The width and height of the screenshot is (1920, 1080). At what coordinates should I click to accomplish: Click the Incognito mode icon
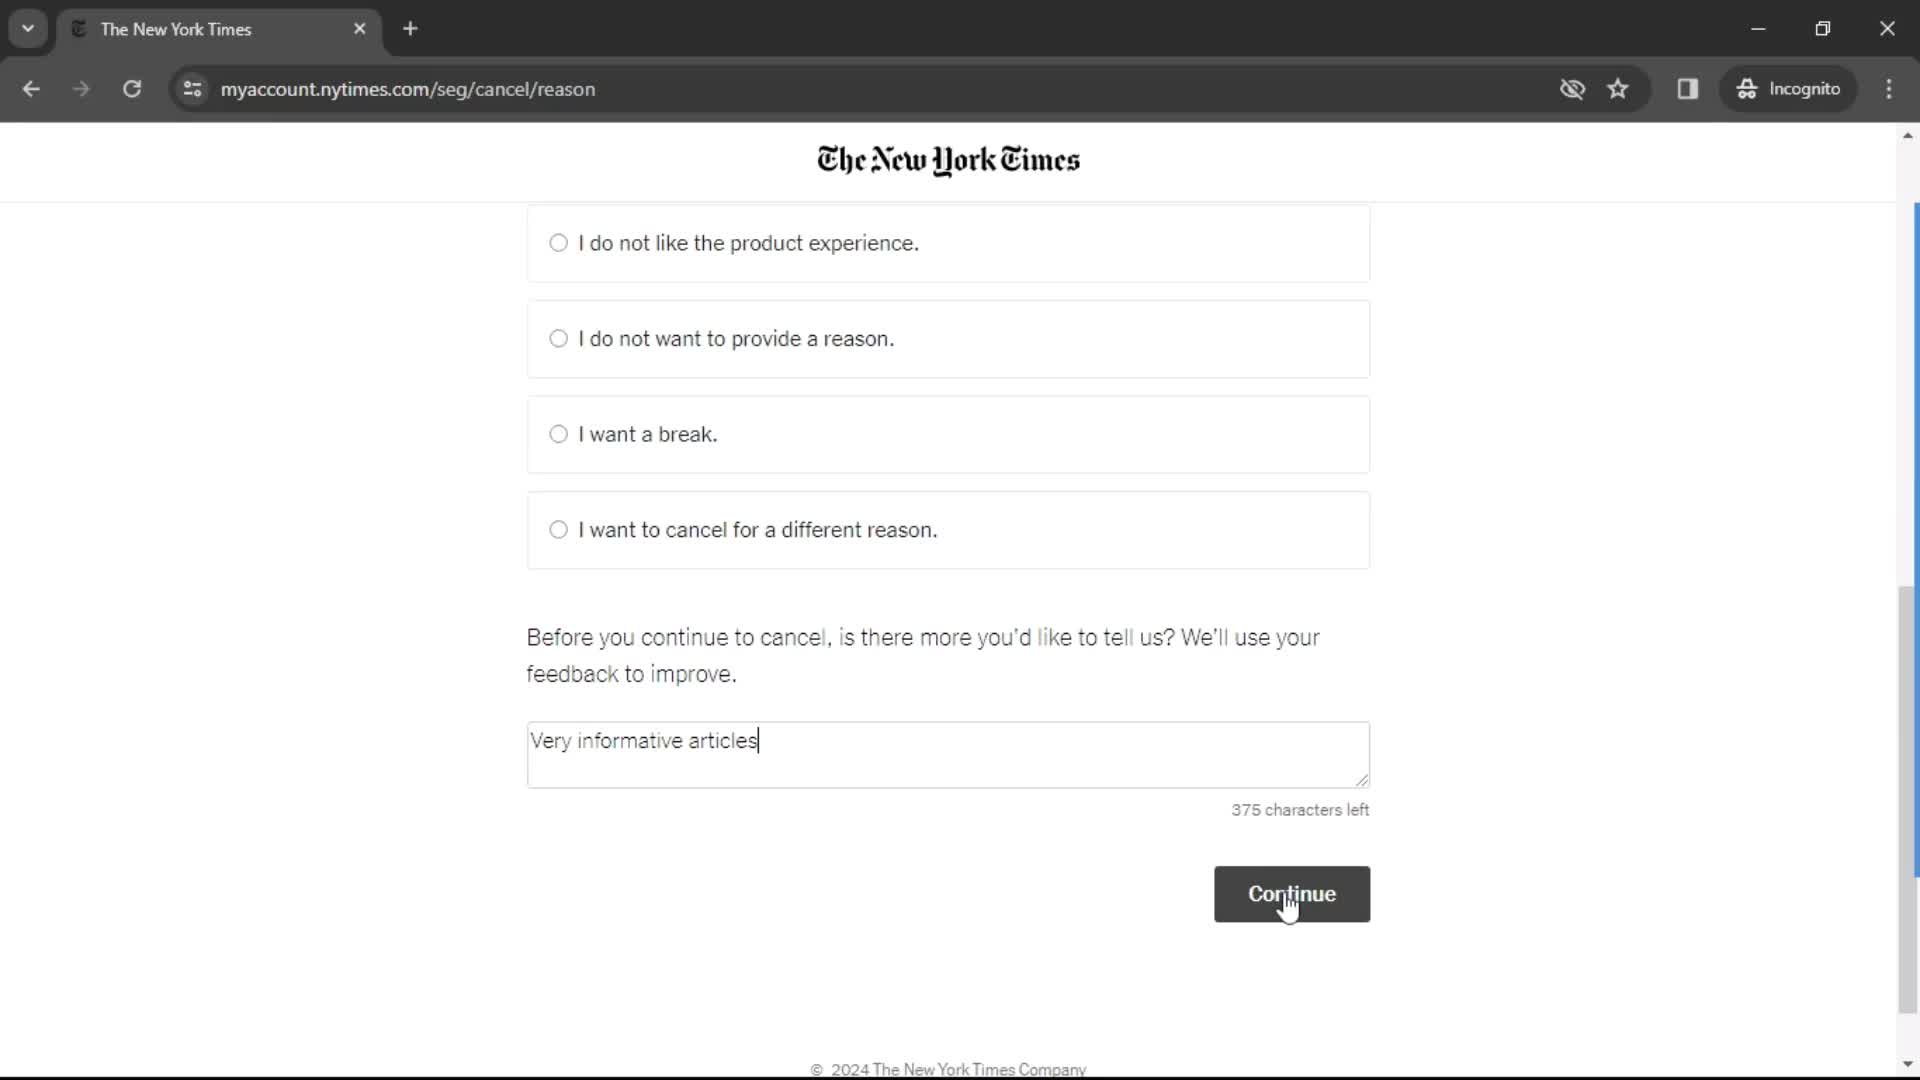coord(1746,88)
